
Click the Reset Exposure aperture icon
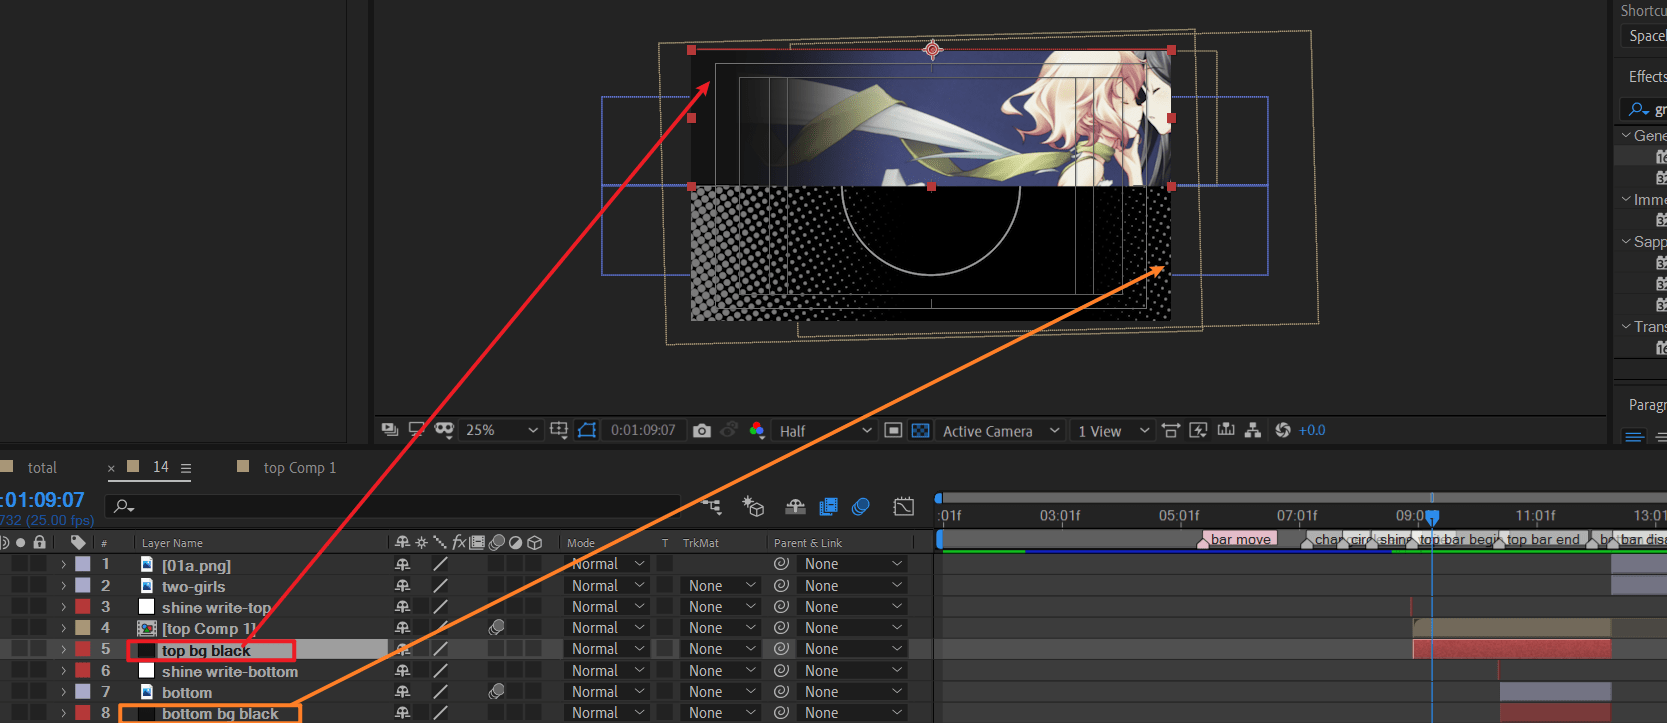point(1283,430)
